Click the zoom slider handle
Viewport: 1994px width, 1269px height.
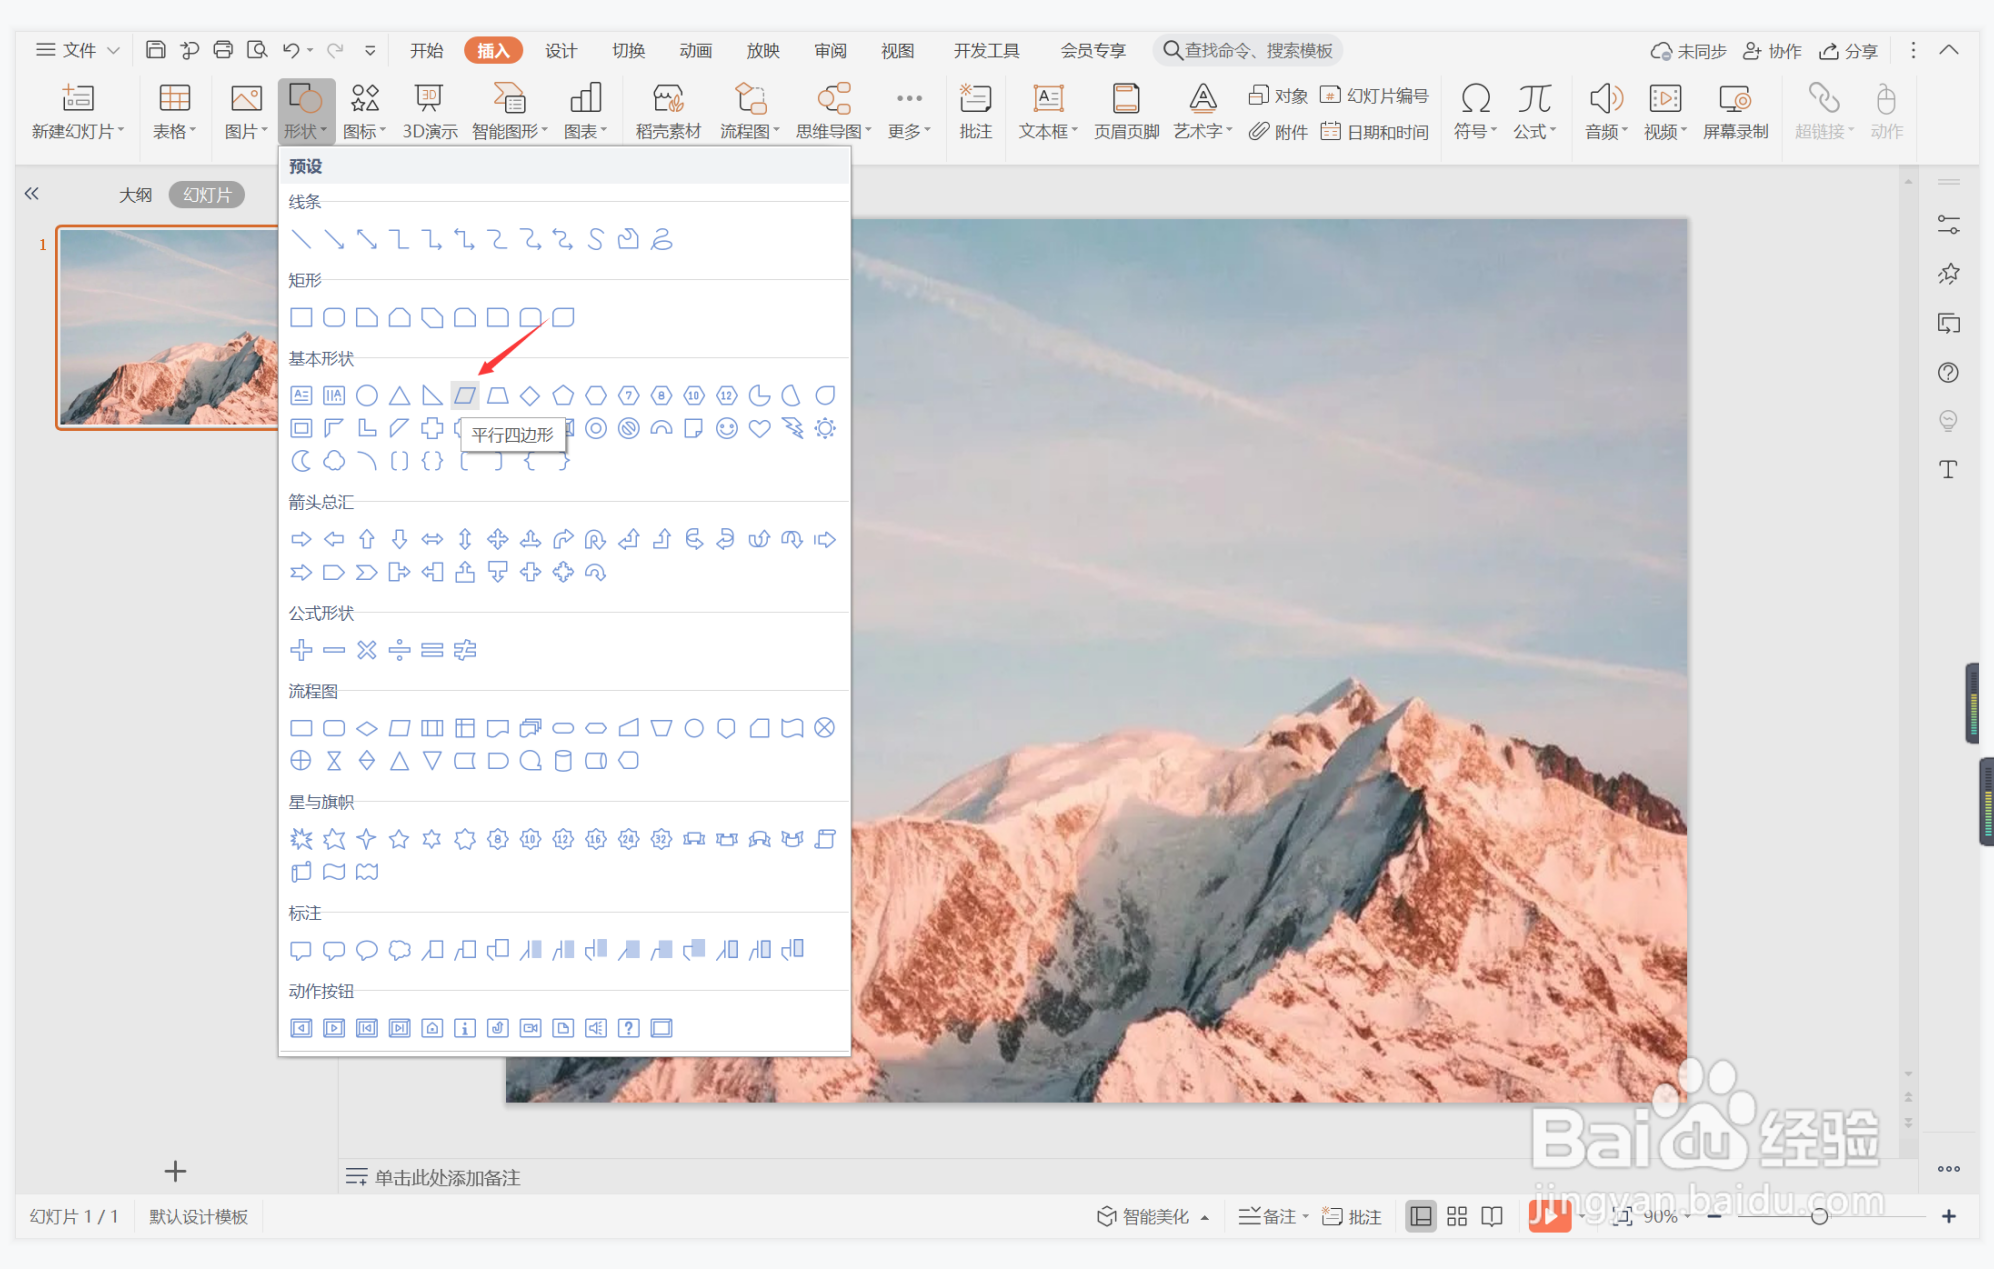coord(1819,1216)
